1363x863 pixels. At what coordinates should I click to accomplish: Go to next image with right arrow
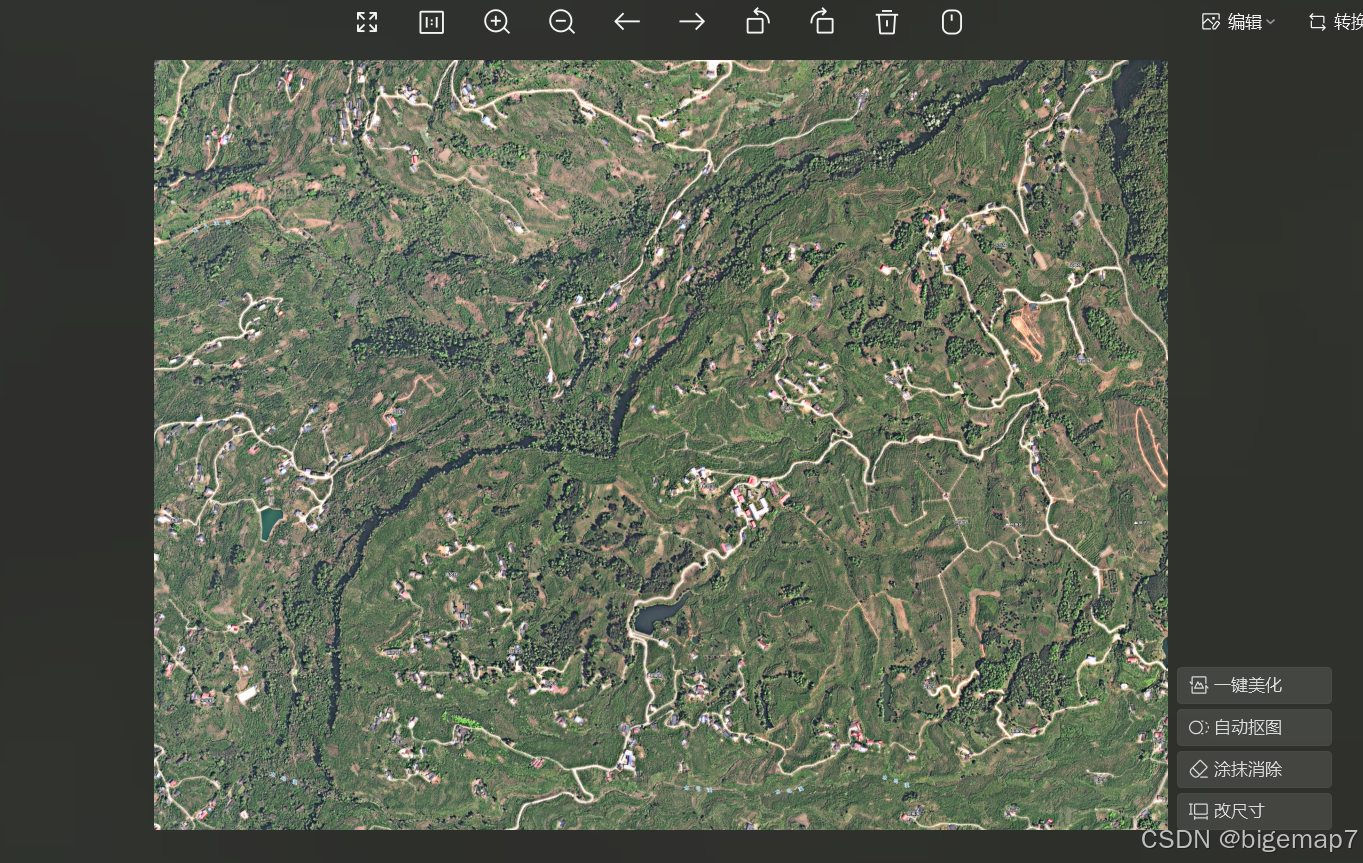click(692, 22)
